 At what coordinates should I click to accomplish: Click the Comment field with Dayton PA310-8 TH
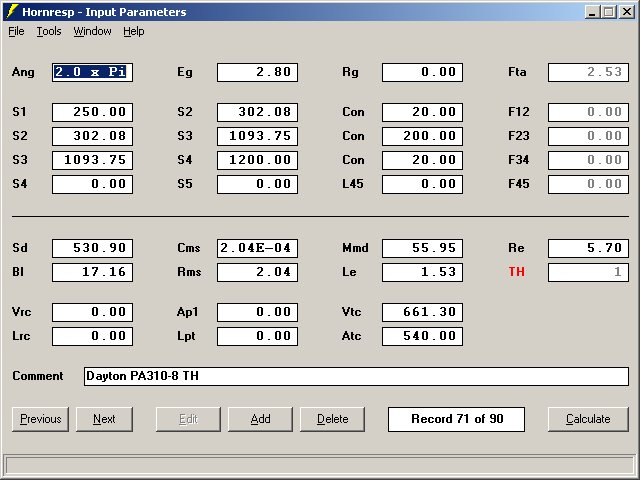click(x=356, y=376)
